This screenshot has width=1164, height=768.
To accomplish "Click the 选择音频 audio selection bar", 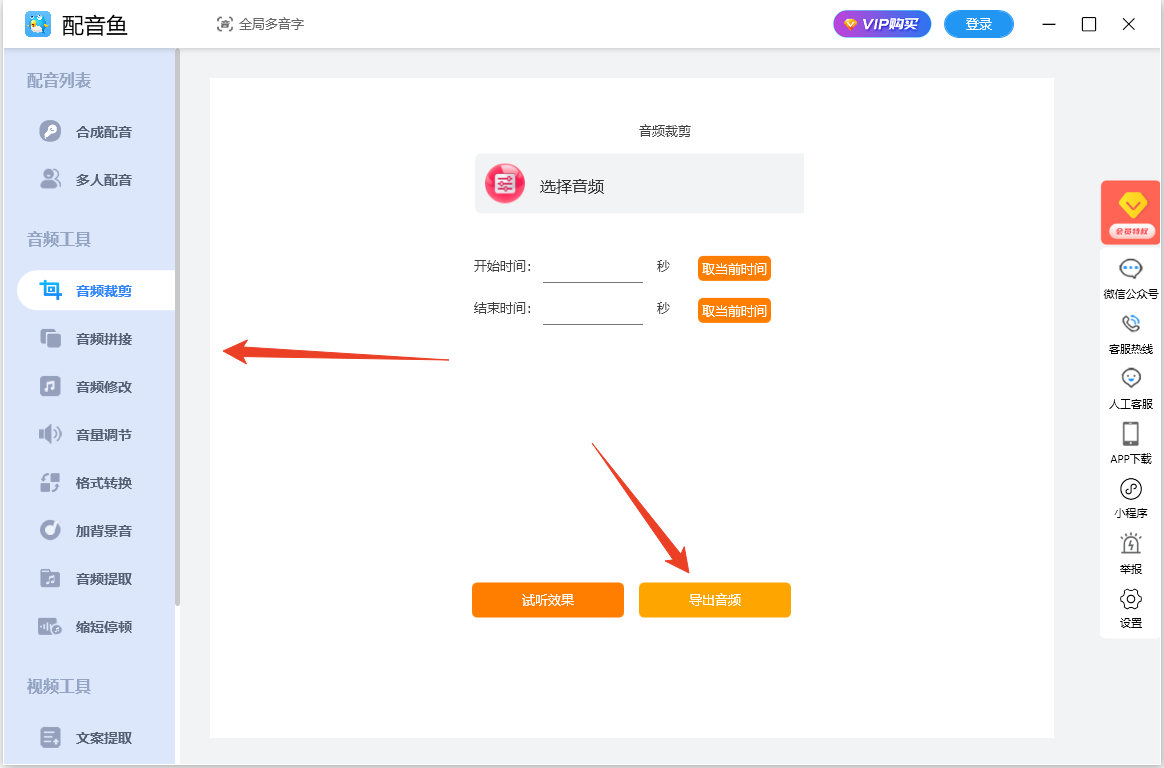I will click(x=639, y=183).
